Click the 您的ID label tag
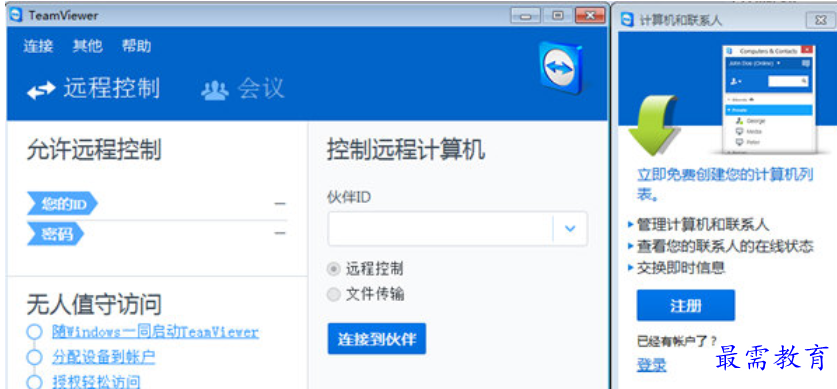Image resolution: width=837 pixels, height=389 pixels. [x=62, y=204]
